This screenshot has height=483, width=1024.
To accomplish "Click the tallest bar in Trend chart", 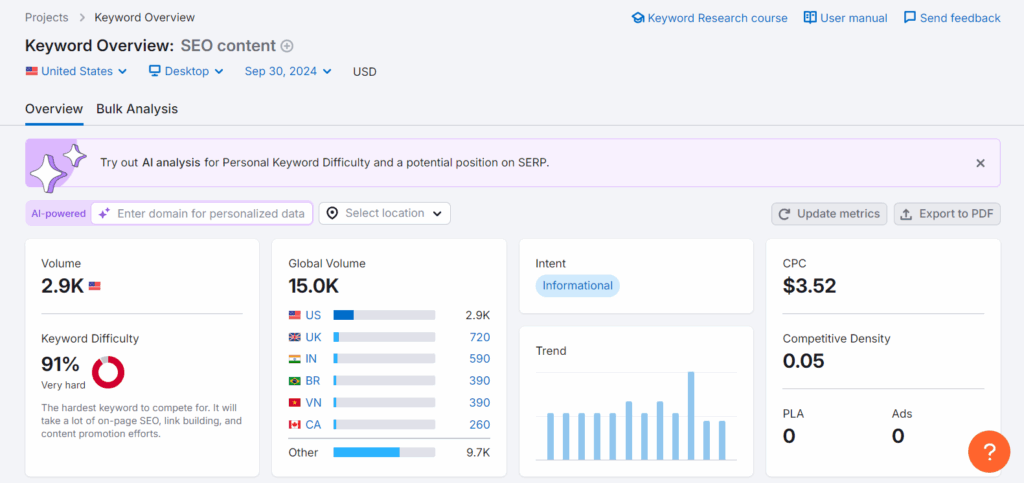I will click(x=691, y=416).
